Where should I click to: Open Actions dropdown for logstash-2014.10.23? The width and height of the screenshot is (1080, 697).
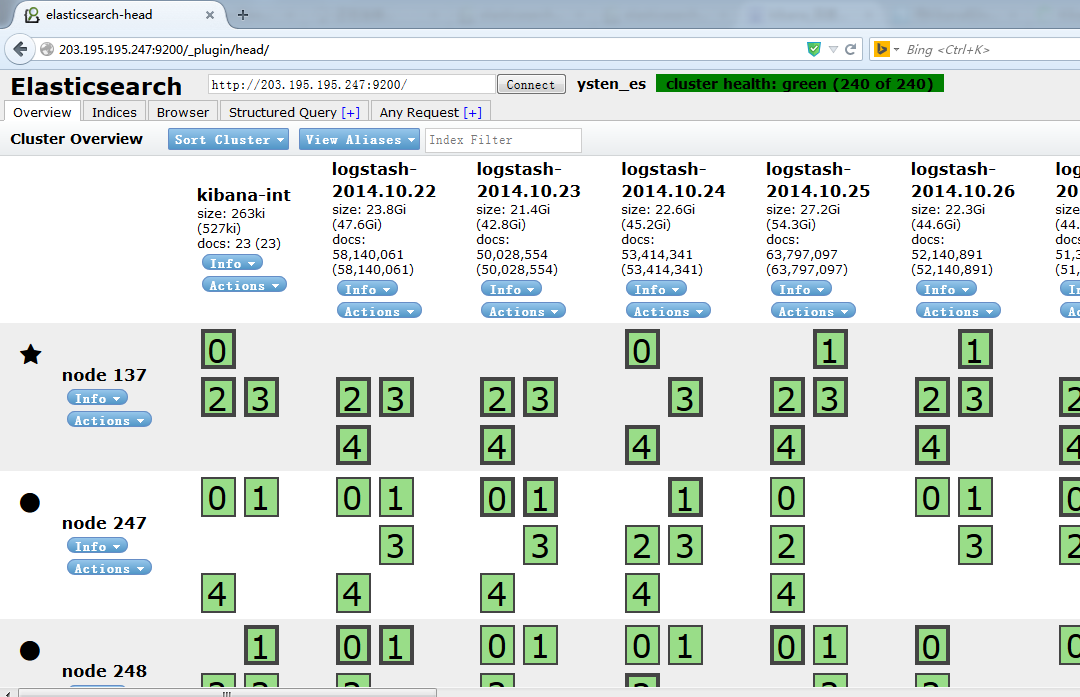[523, 311]
